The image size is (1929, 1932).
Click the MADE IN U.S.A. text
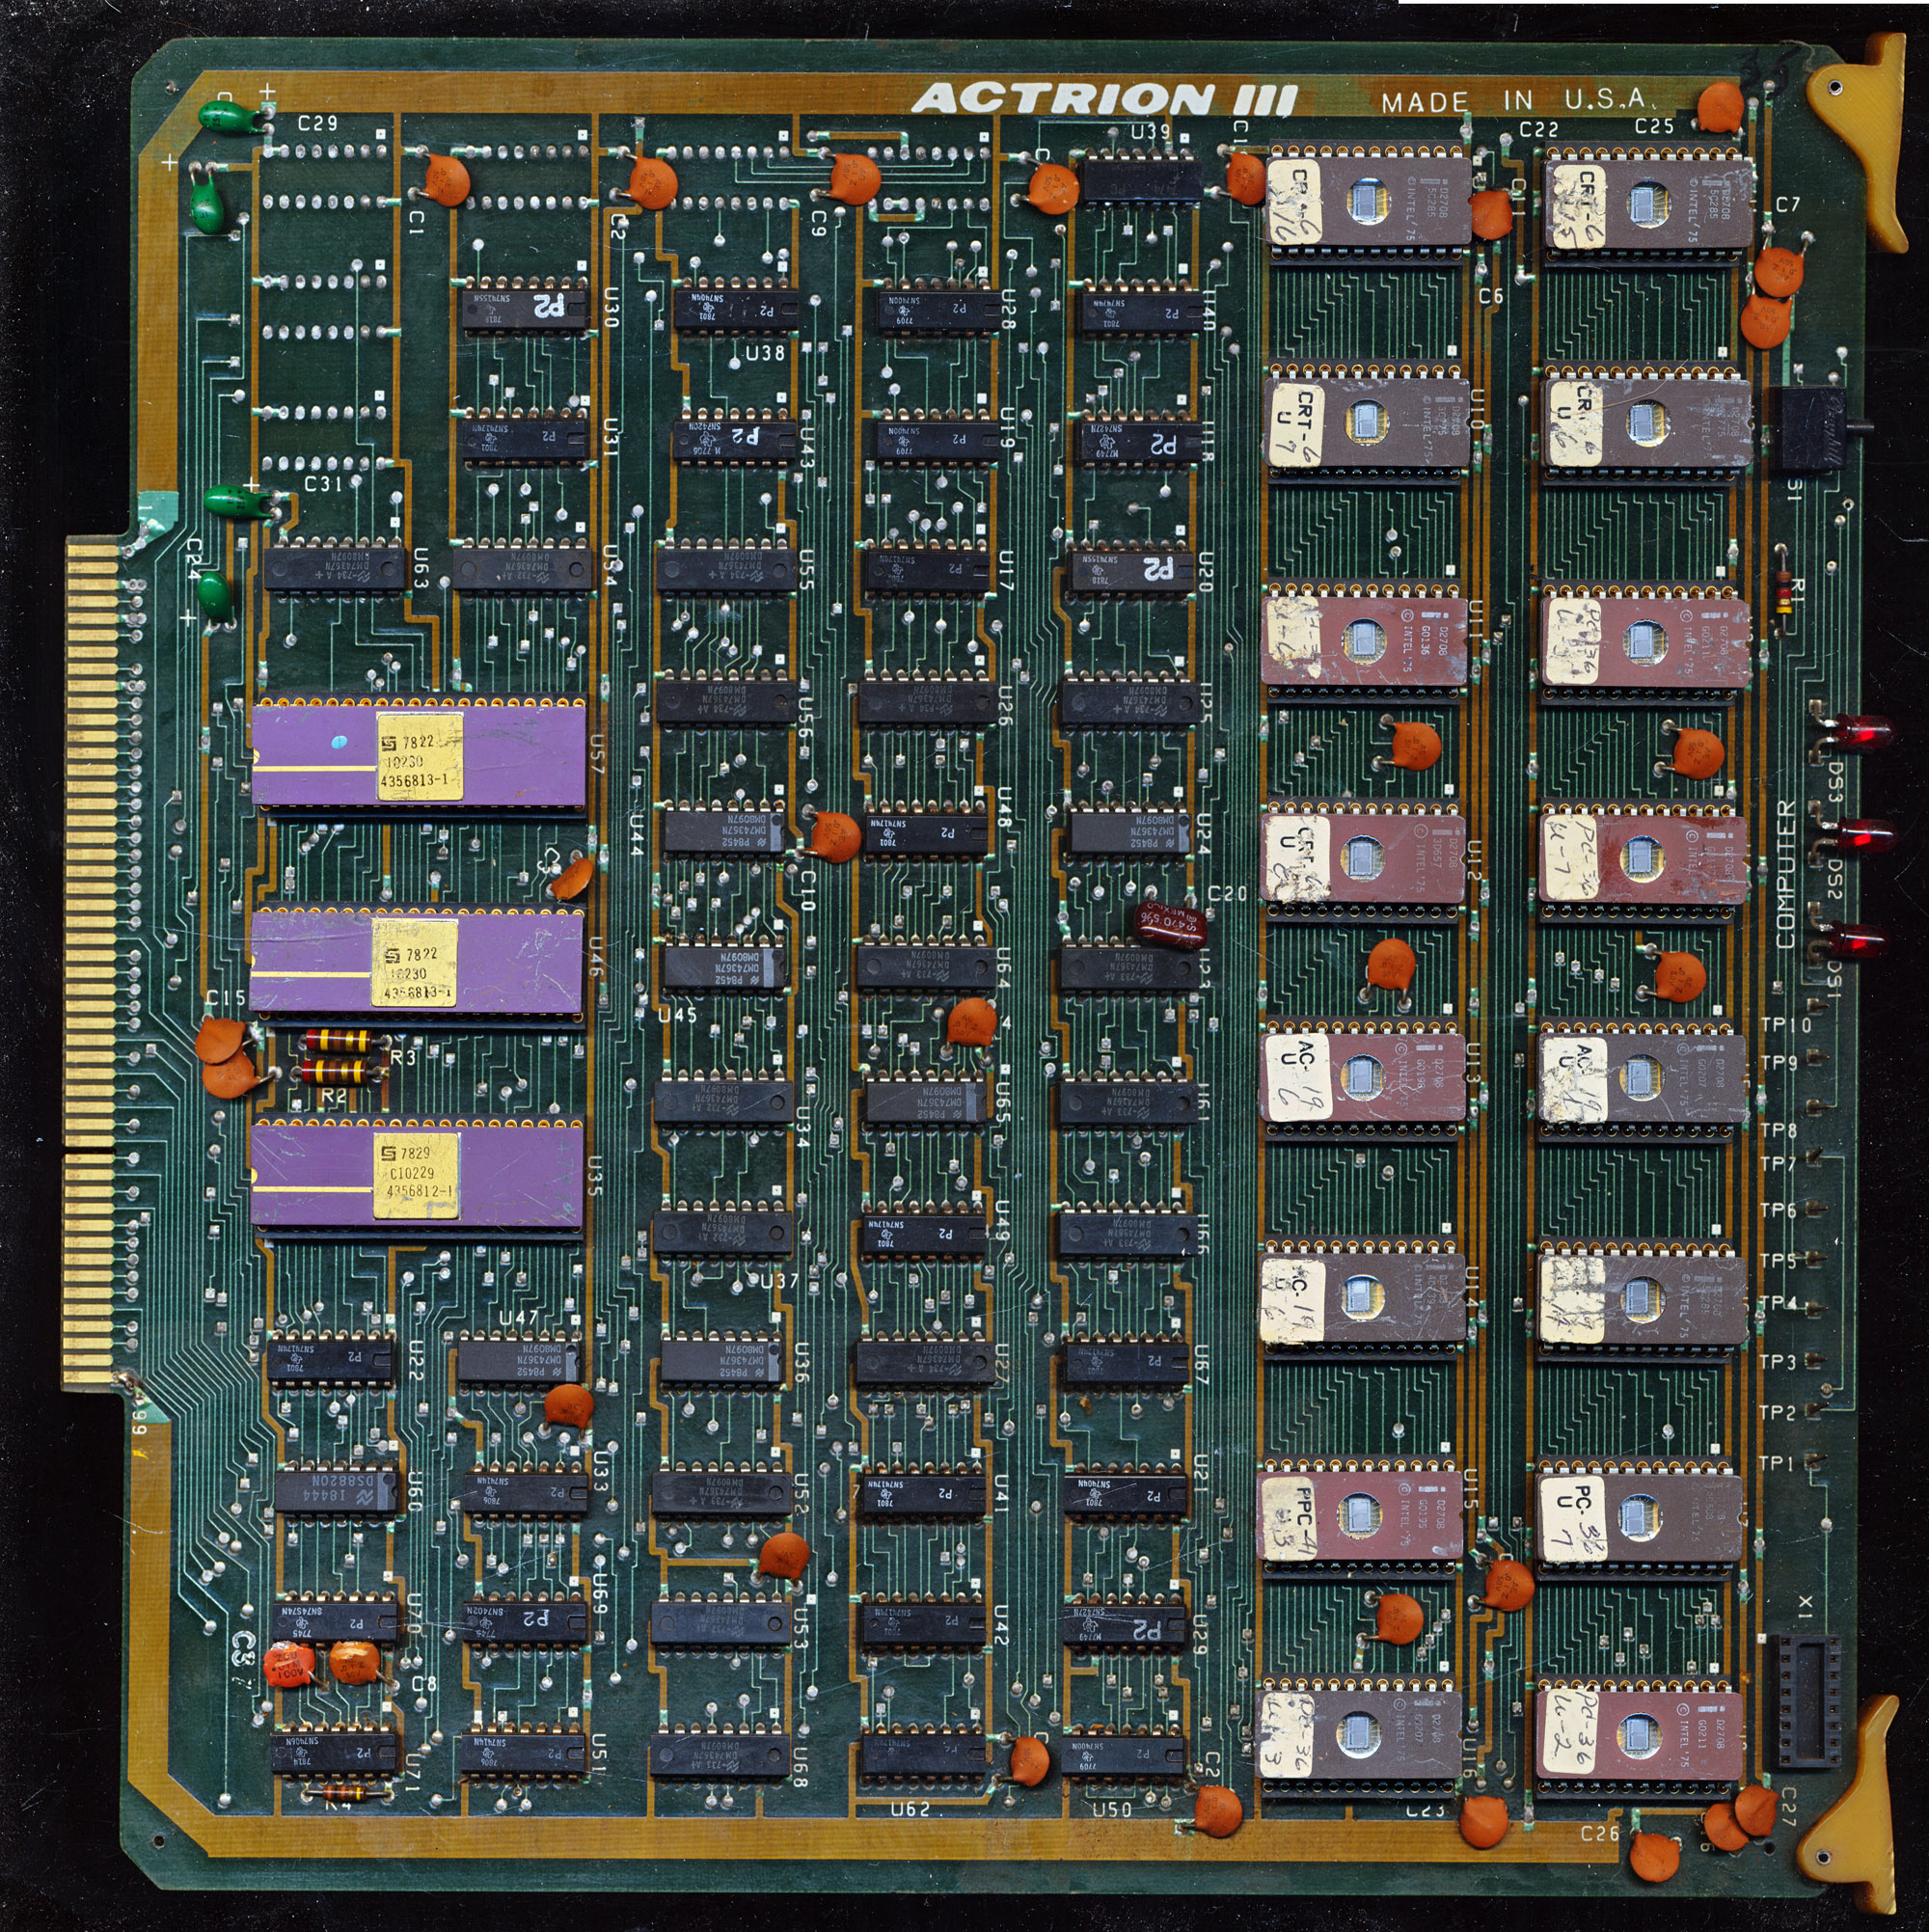click(1514, 100)
